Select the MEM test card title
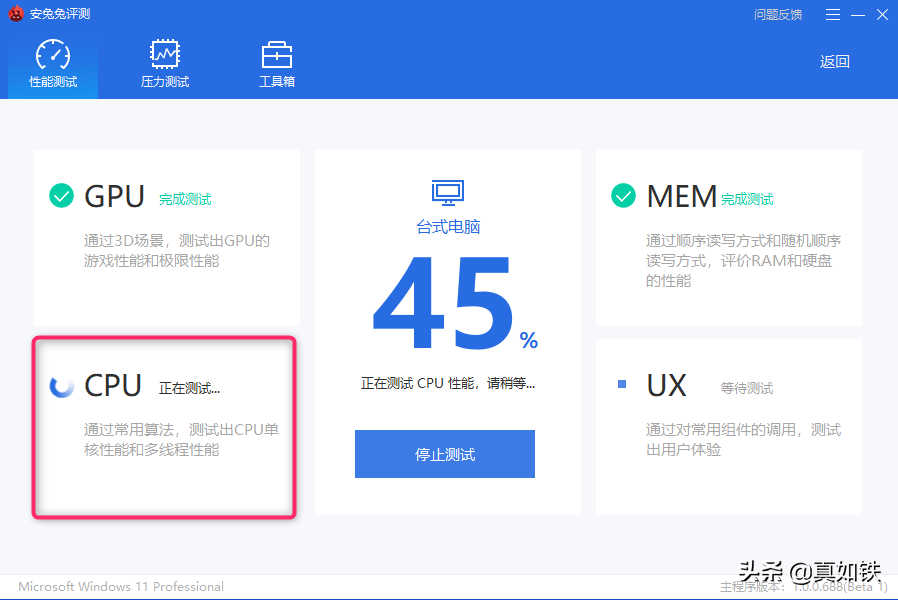This screenshot has width=898, height=600. click(x=681, y=196)
